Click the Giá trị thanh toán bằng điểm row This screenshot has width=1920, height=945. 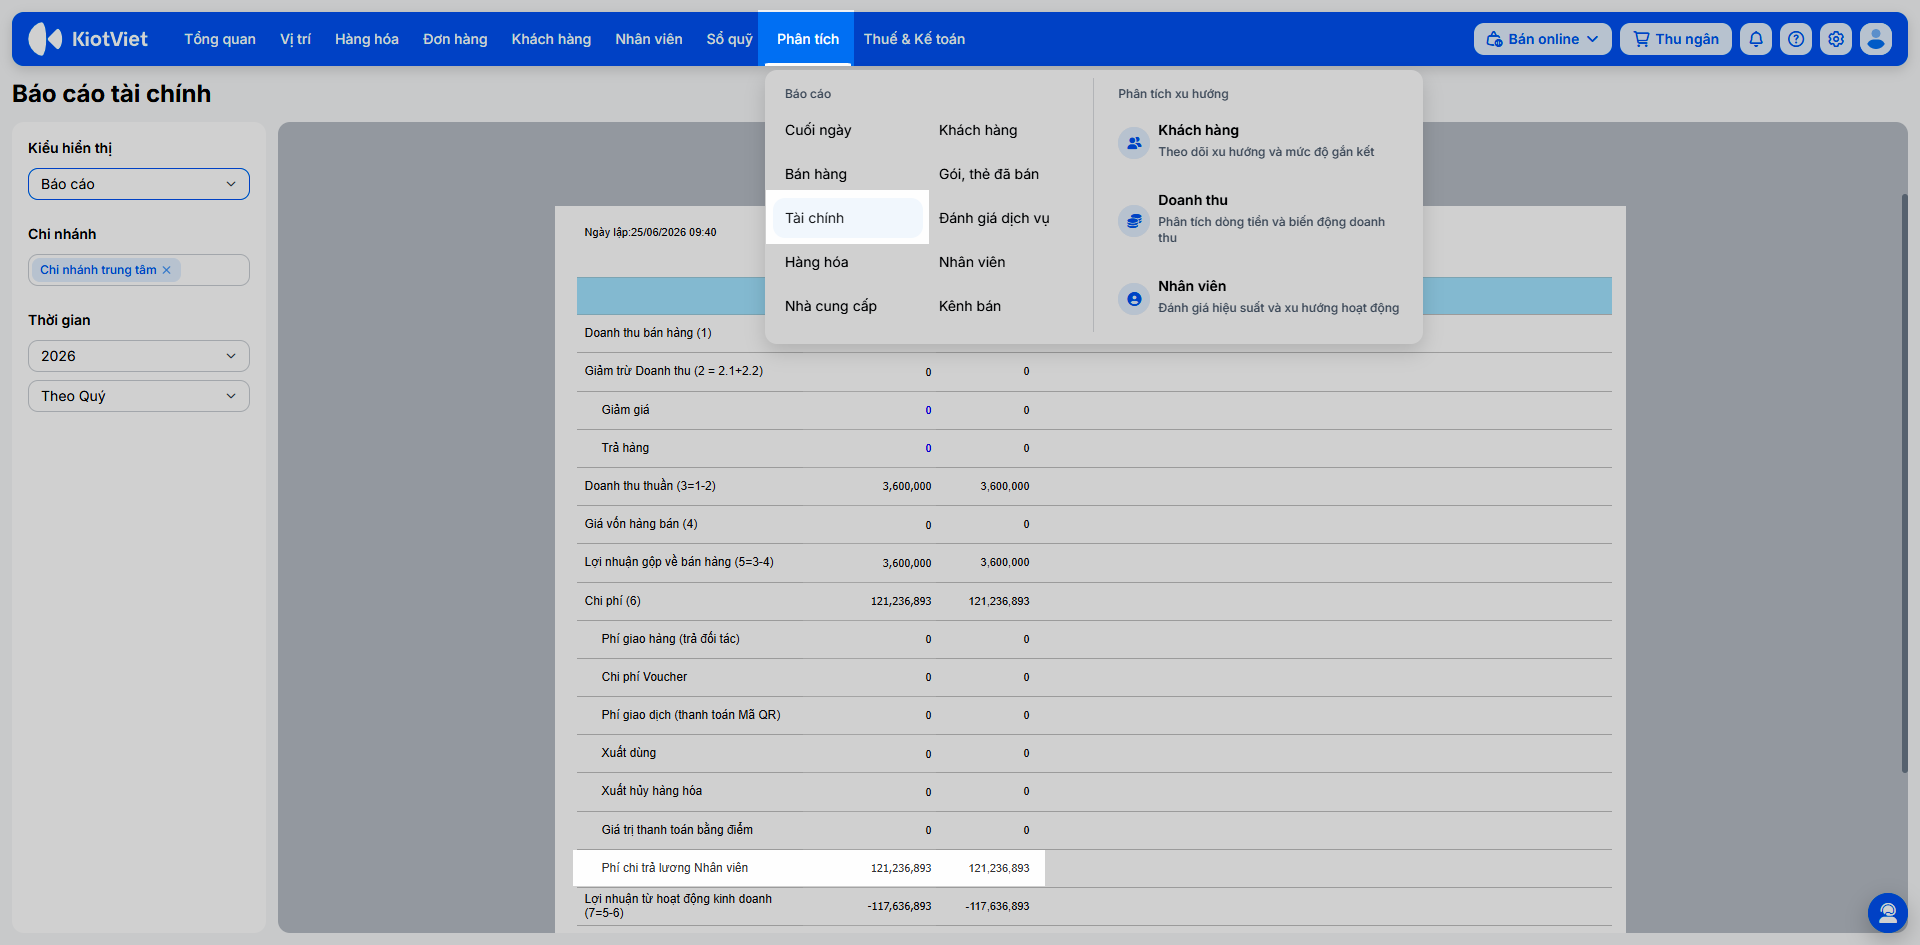1094,830
